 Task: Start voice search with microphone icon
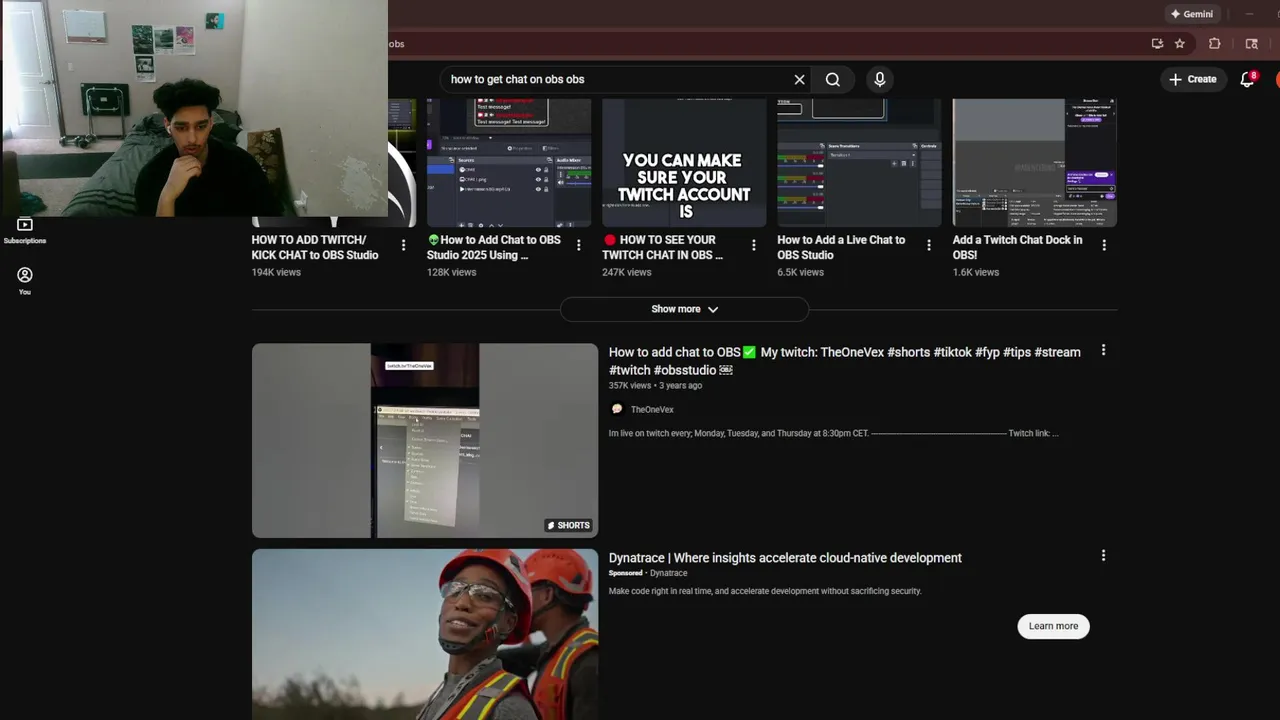pos(880,79)
